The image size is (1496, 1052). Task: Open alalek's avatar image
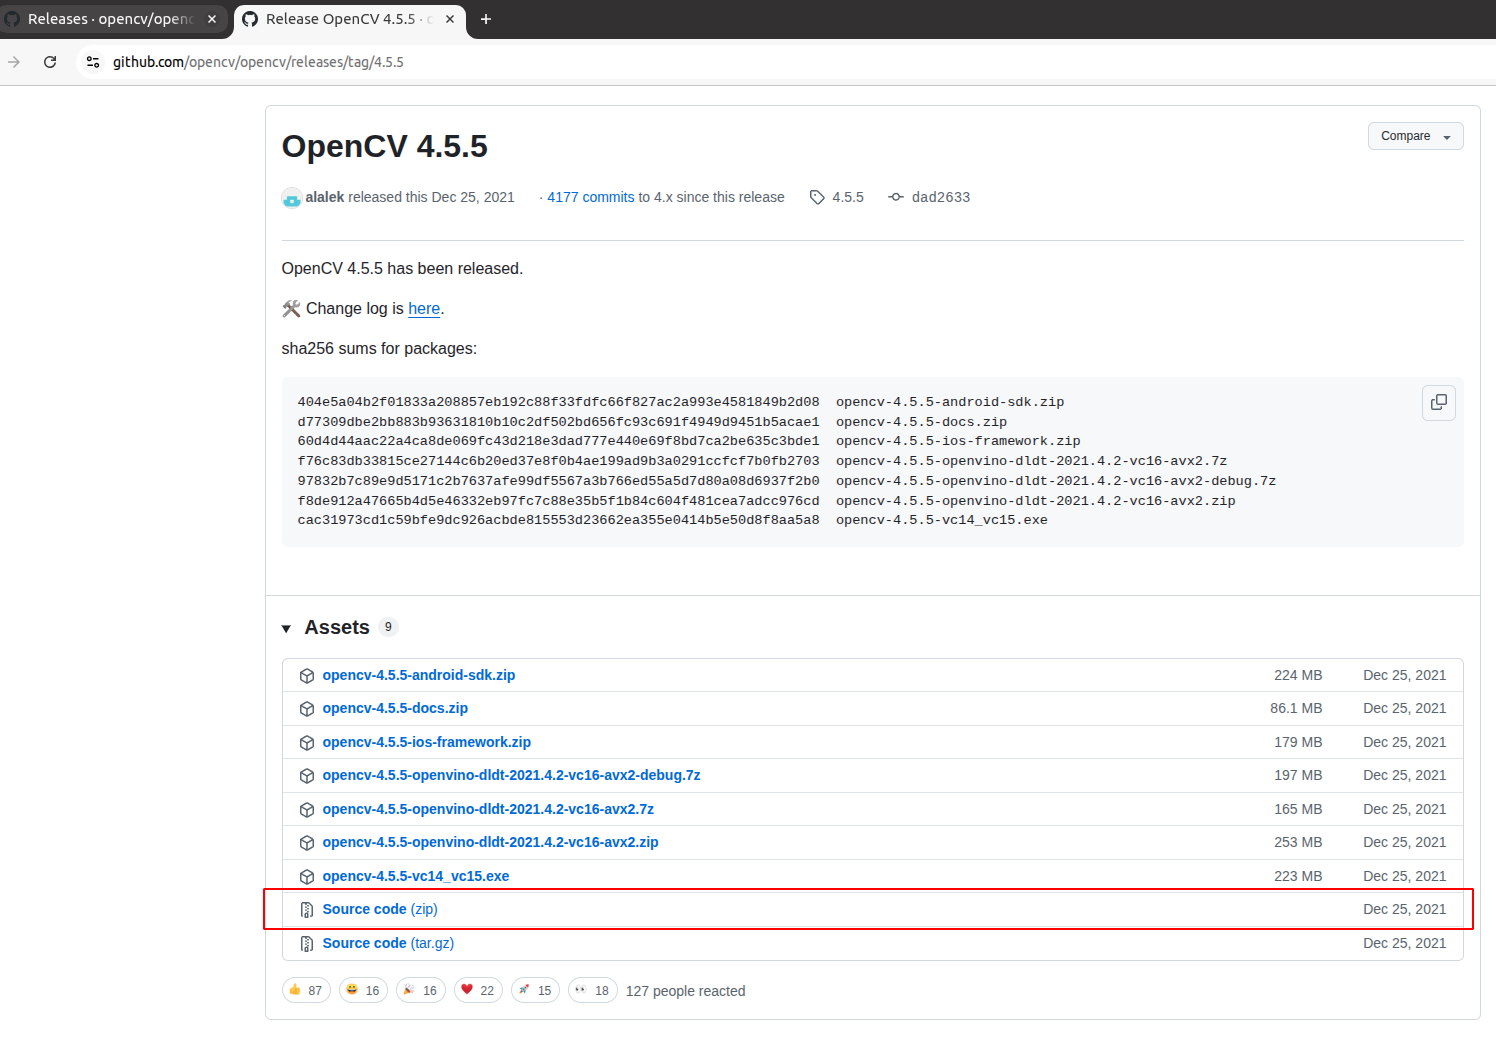click(x=292, y=198)
